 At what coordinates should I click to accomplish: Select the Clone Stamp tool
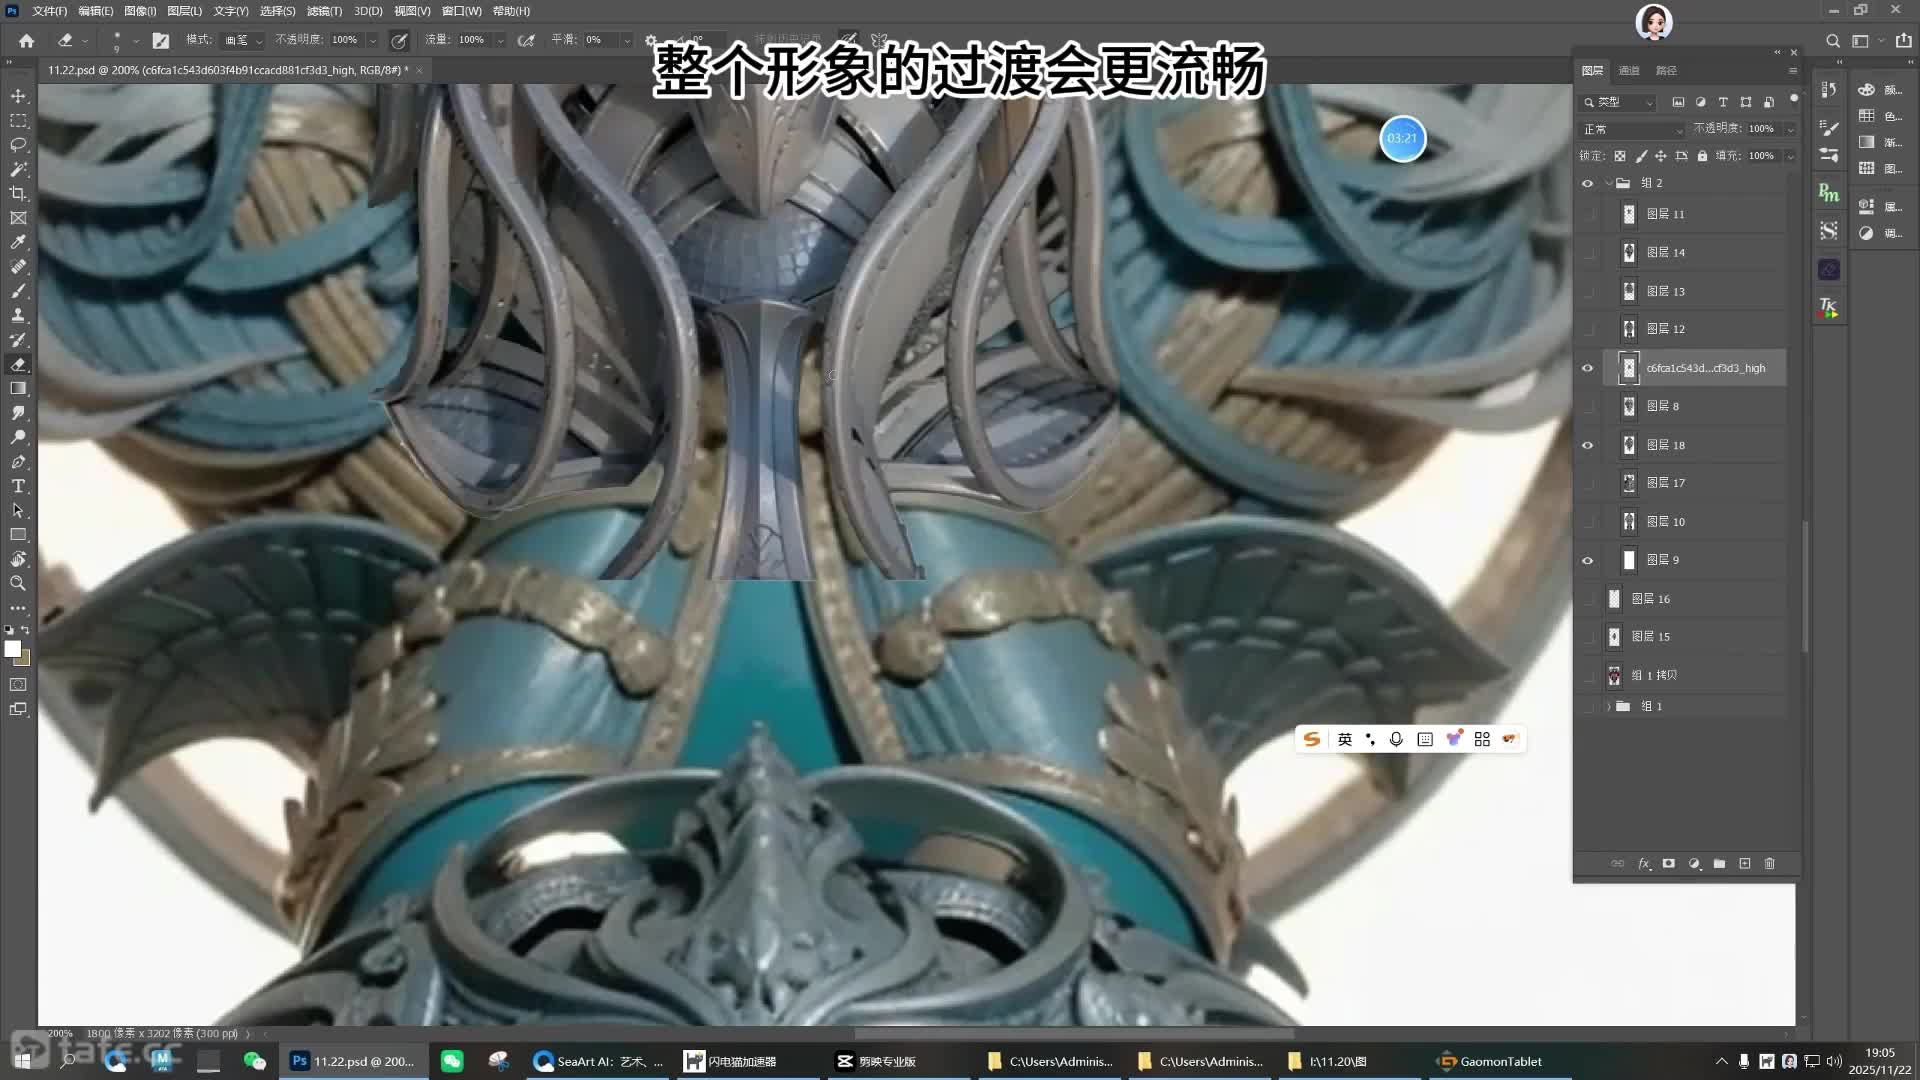click(18, 315)
